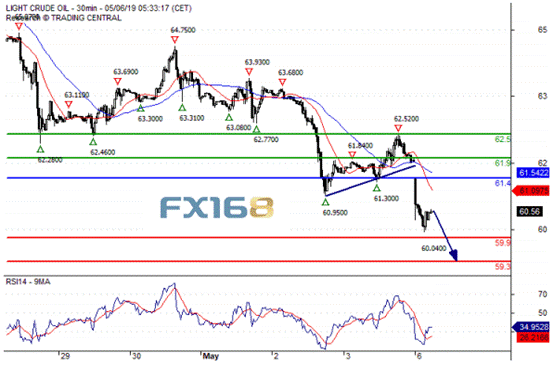Click the green trough marker above 62.4600
Image resolution: width=554 pixels, height=366 pixels.
[93, 142]
